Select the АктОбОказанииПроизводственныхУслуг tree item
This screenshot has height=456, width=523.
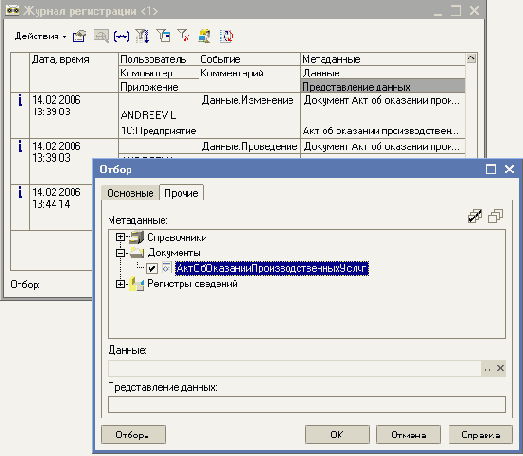[272, 268]
